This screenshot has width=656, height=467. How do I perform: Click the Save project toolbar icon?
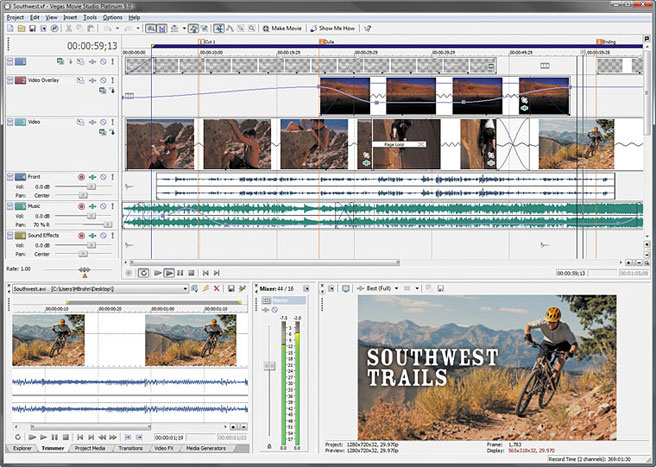[x=31, y=29]
